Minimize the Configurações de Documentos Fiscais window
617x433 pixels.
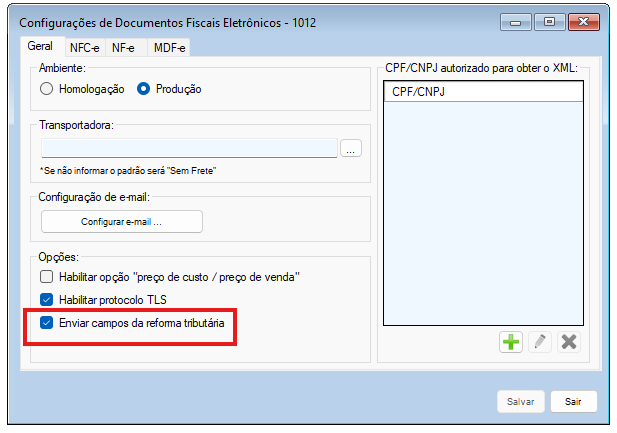[518, 20]
